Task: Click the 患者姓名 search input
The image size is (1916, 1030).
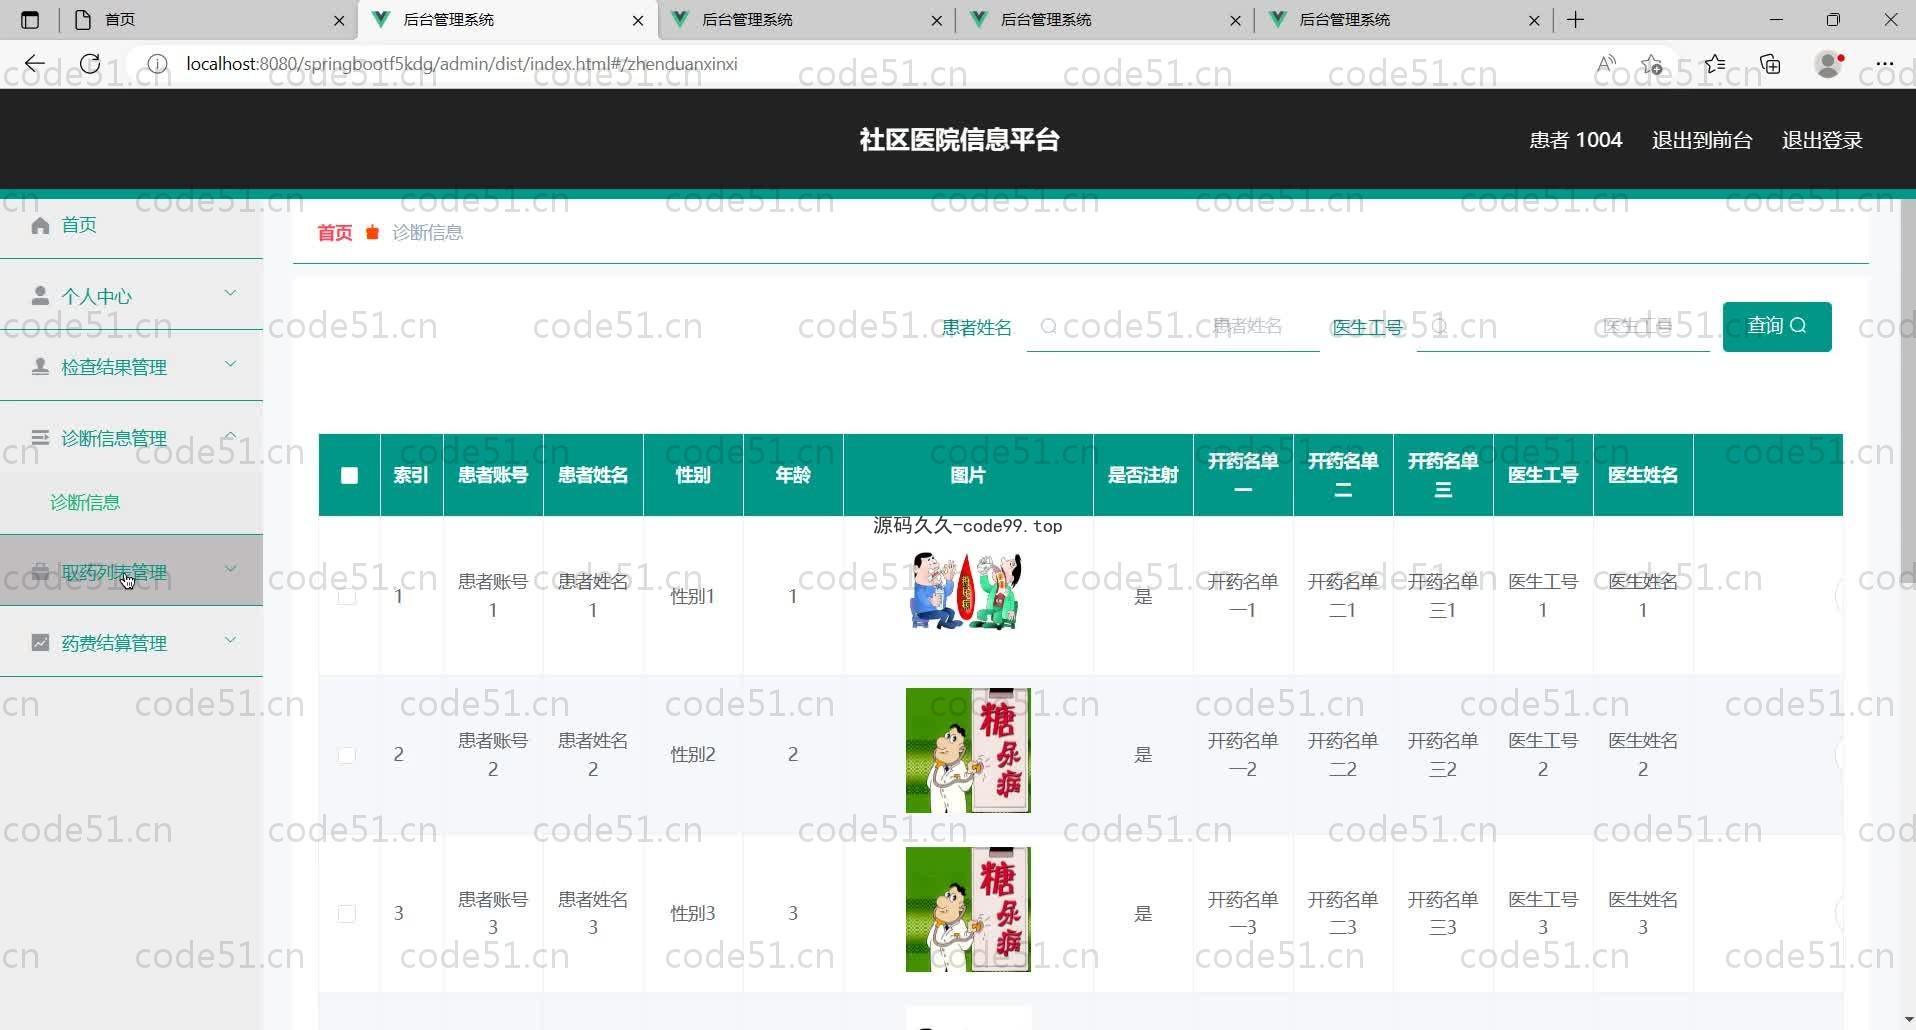Action: [1173, 326]
